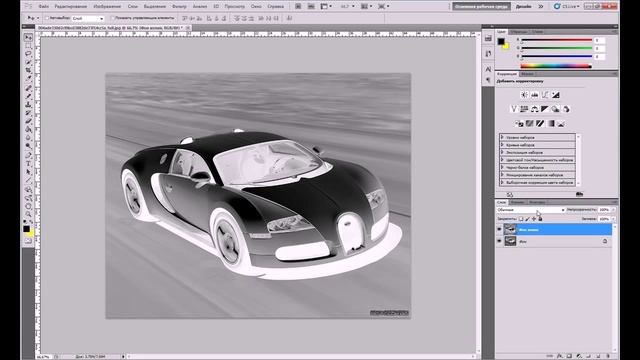Expand Кривые наборов presets
This screenshot has height=360, width=640.
click(x=502, y=145)
